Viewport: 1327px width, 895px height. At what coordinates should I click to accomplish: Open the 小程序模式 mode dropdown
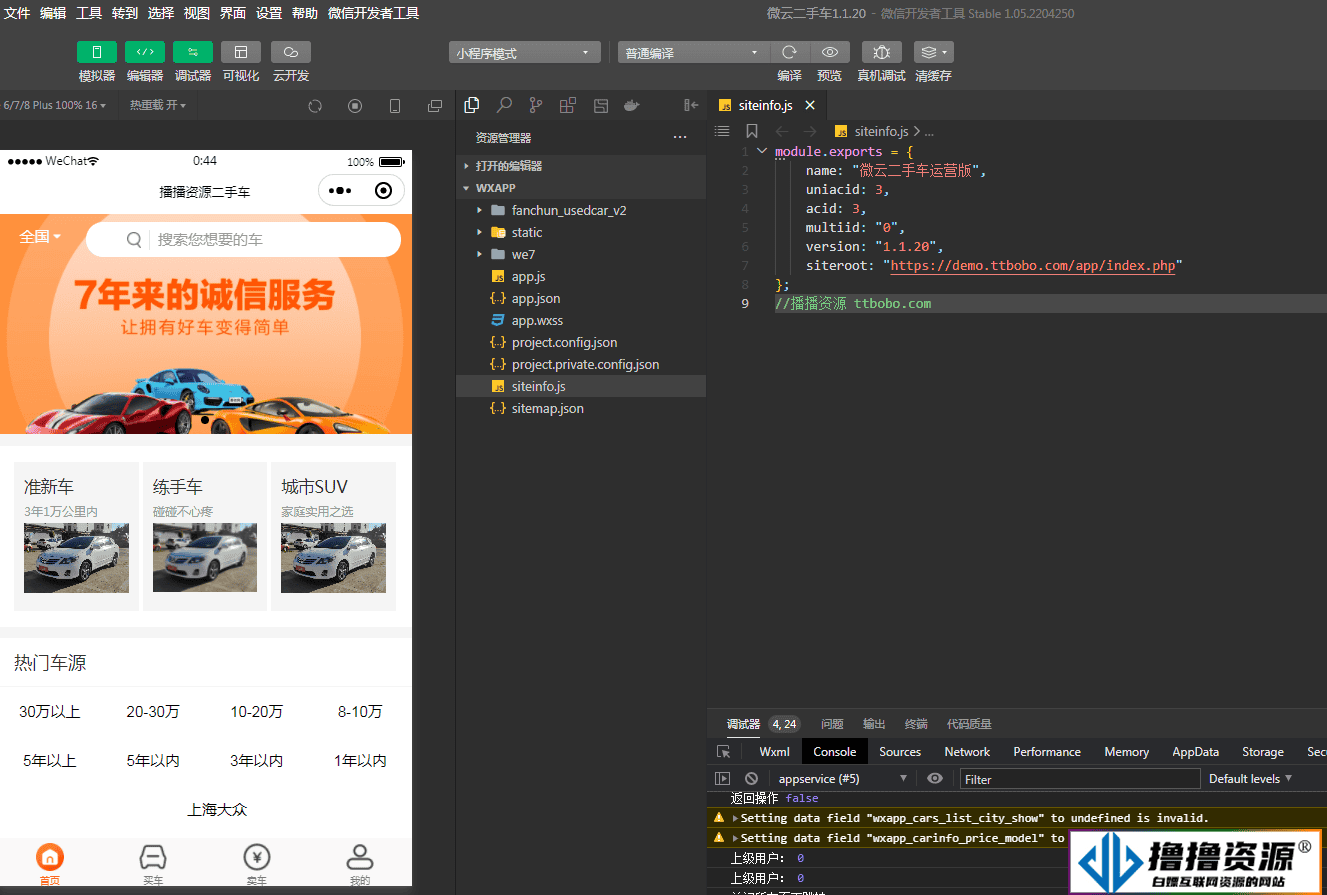pyautogui.click(x=525, y=53)
